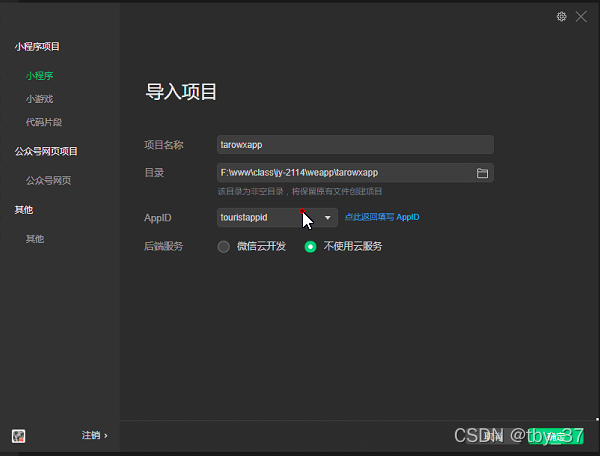Open settings via the gear icon
The height and width of the screenshot is (456, 600).
coord(561,16)
